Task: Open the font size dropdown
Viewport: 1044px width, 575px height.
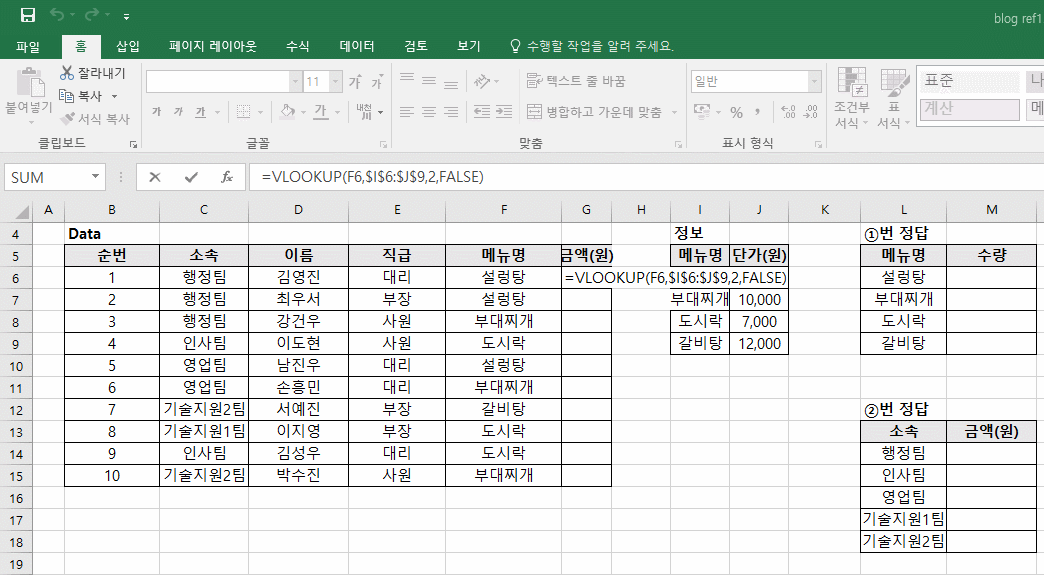Action: [336, 82]
